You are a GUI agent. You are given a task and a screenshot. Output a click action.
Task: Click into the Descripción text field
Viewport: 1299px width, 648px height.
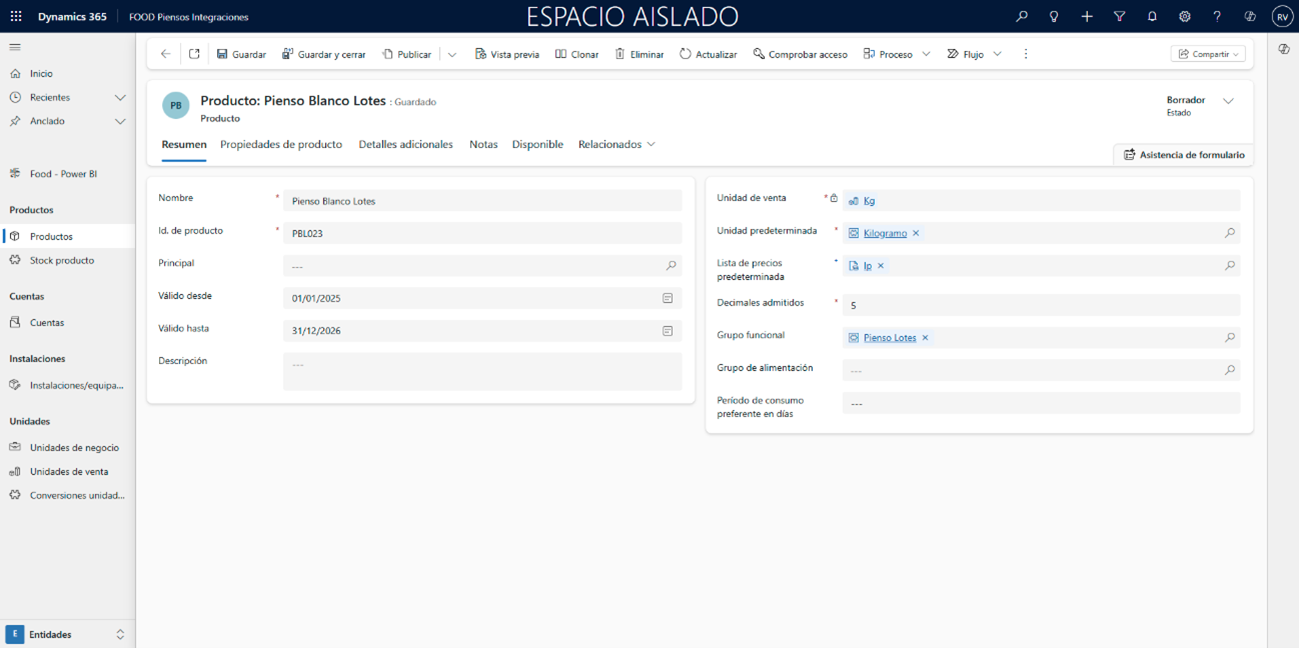point(482,371)
